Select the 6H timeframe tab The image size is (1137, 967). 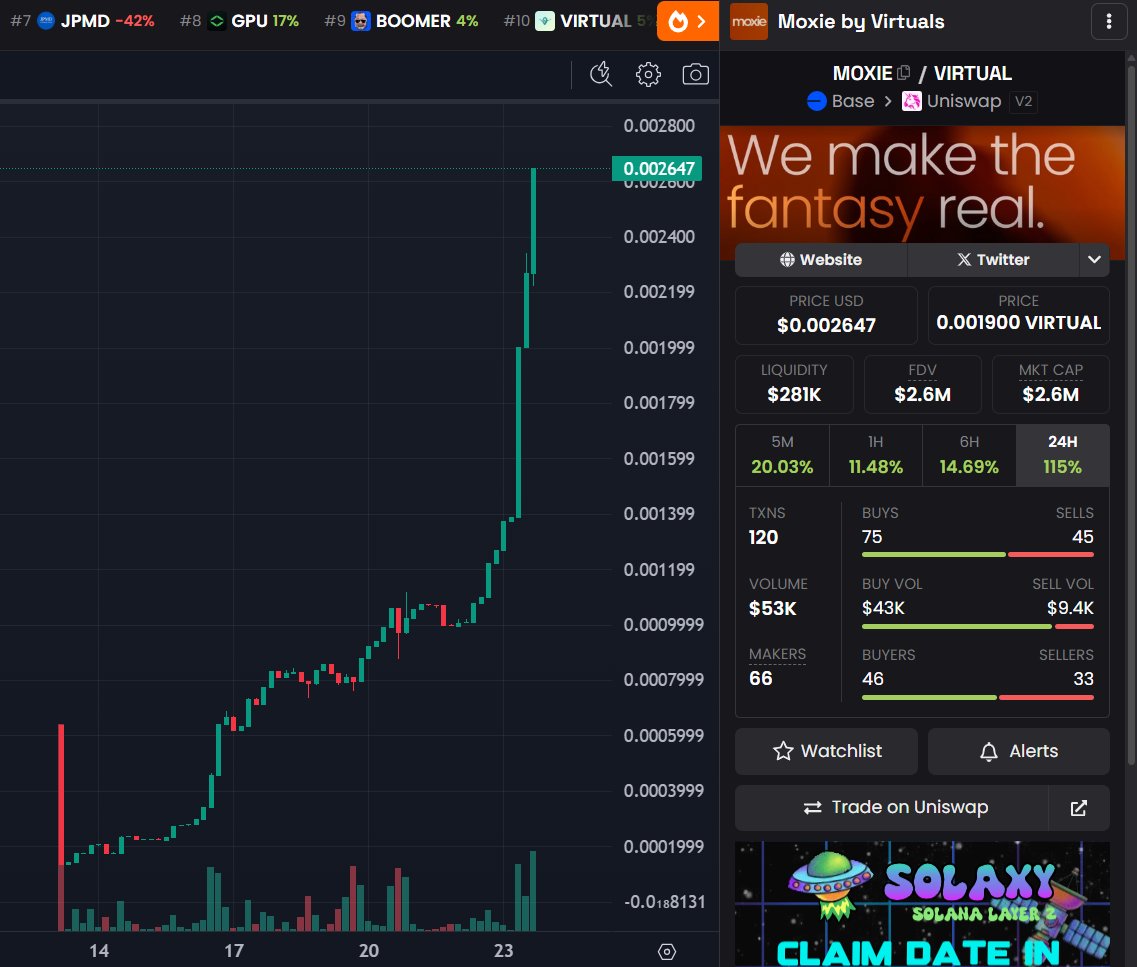coord(969,455)
